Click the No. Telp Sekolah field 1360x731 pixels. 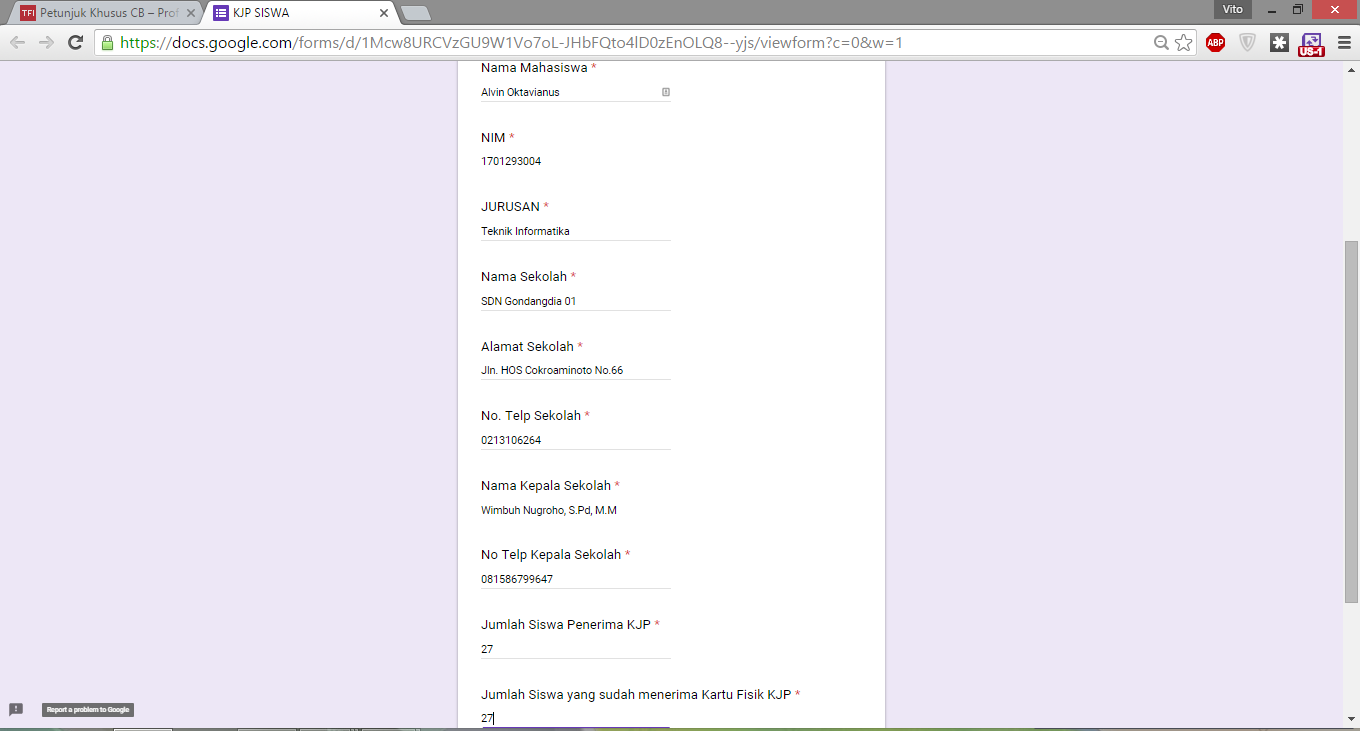(x=575, y=440)
